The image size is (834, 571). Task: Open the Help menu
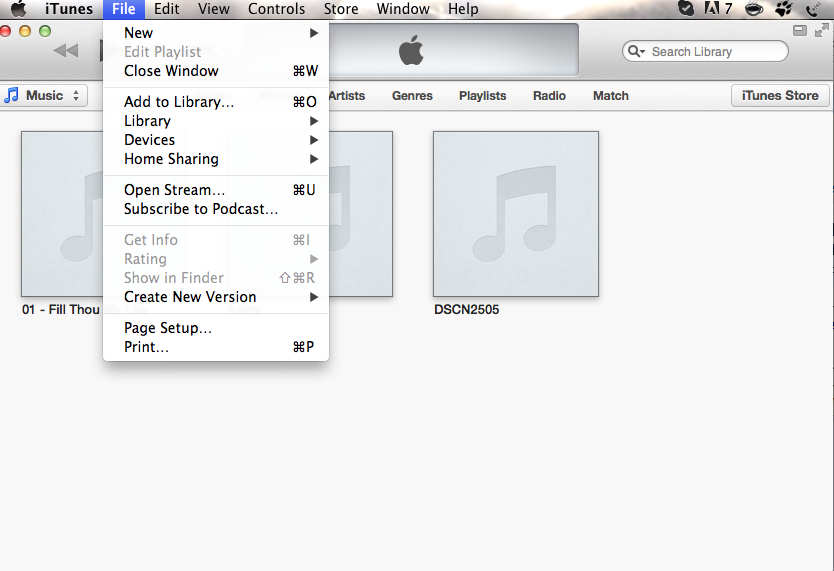tap(463, 9)
